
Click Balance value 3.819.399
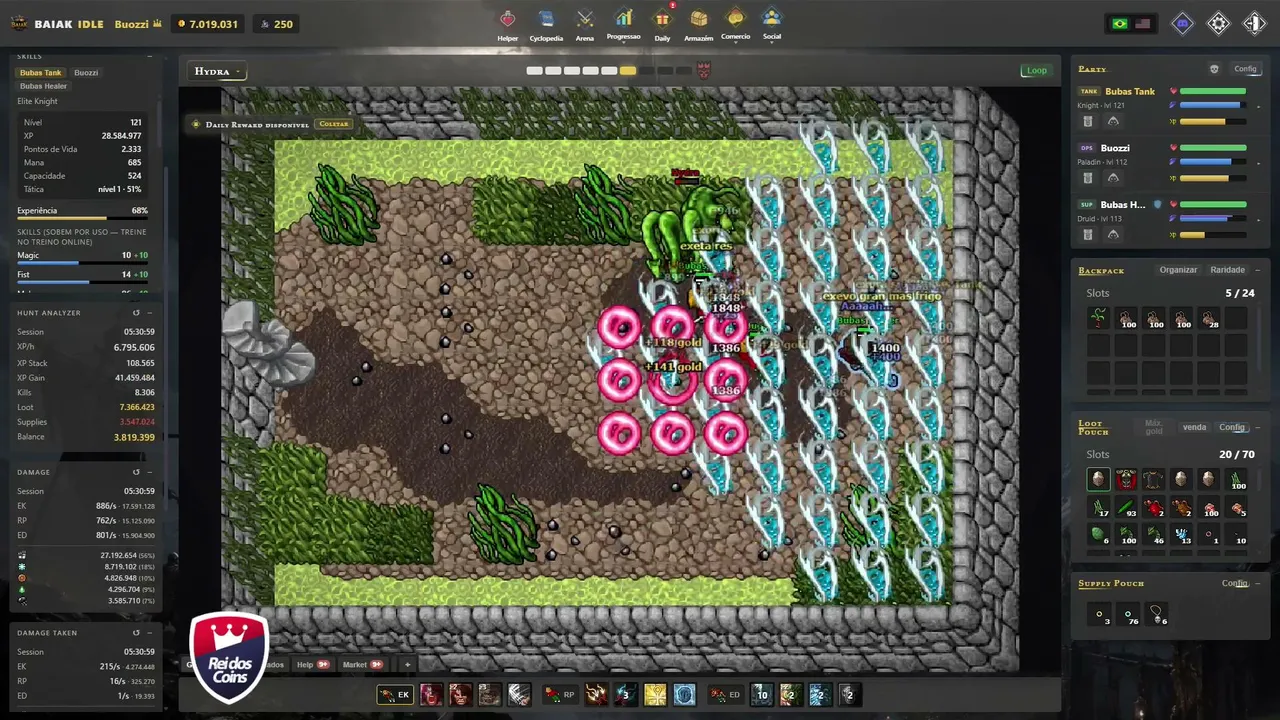click(x=135, y=437)
